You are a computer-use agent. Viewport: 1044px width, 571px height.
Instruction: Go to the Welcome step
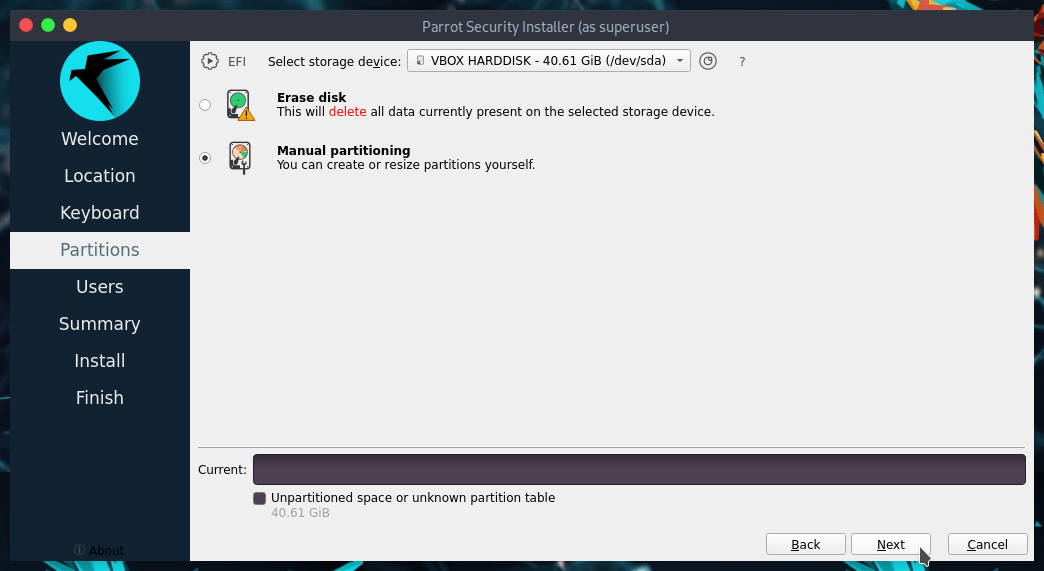(x=100, y=139)
